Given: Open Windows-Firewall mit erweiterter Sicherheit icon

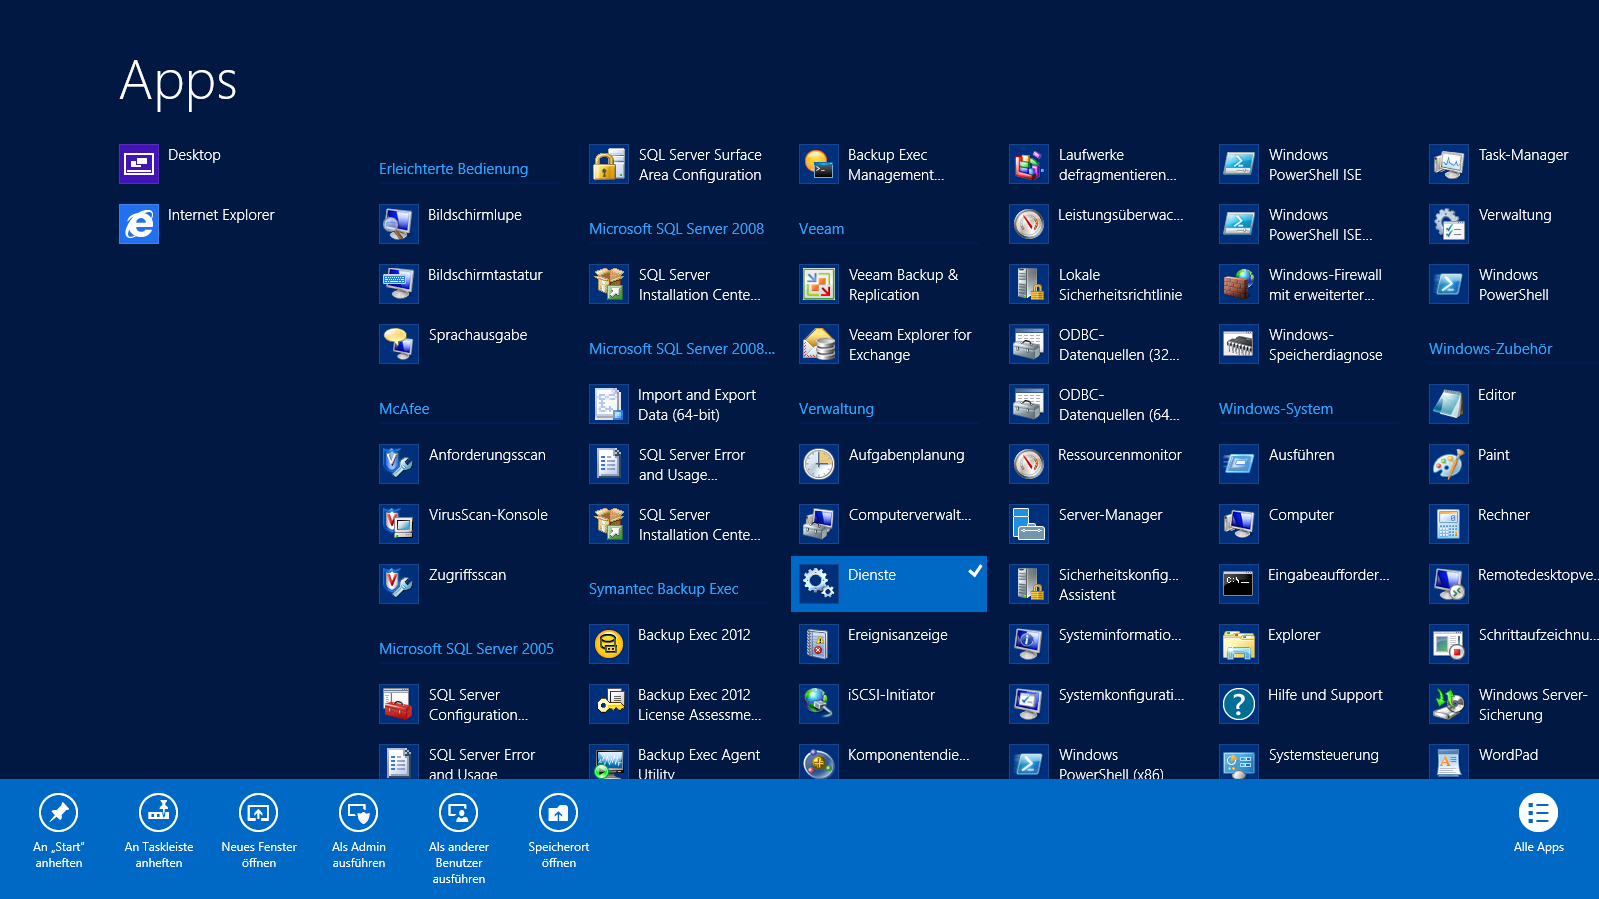Looking at the screenshot, I should (x=1239, y=284).
